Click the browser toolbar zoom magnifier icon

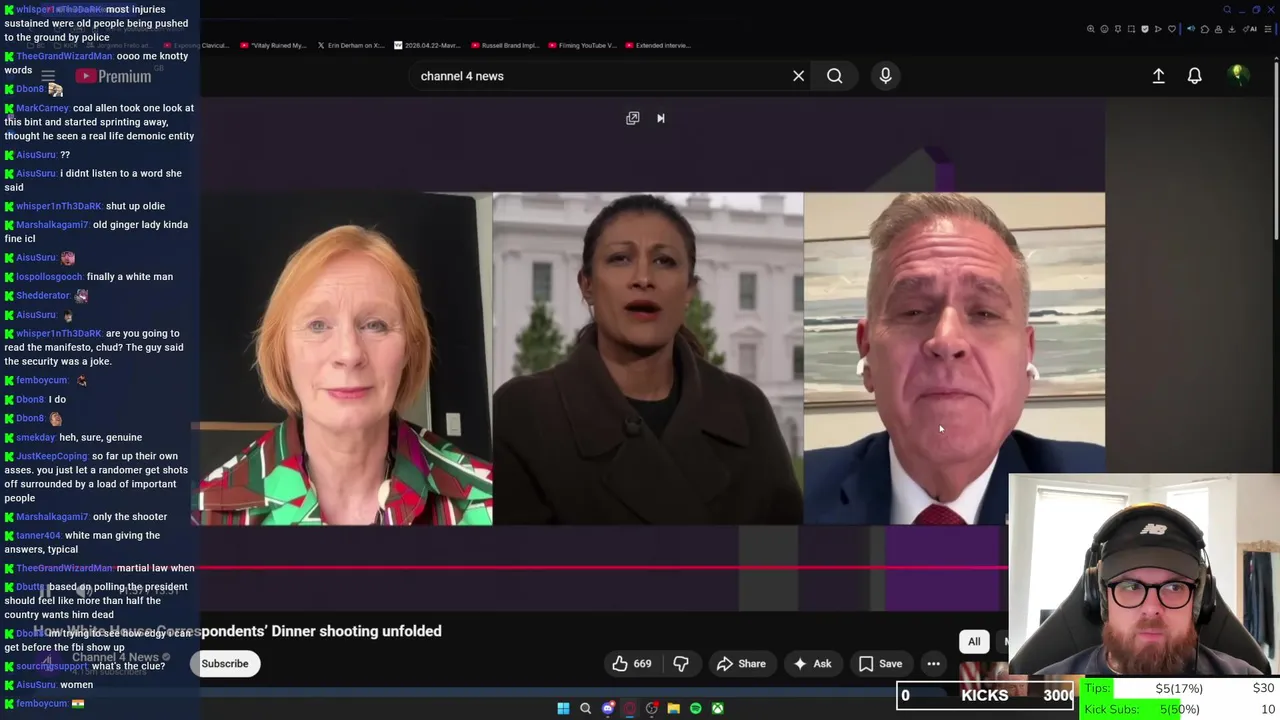click(1091, 29)
